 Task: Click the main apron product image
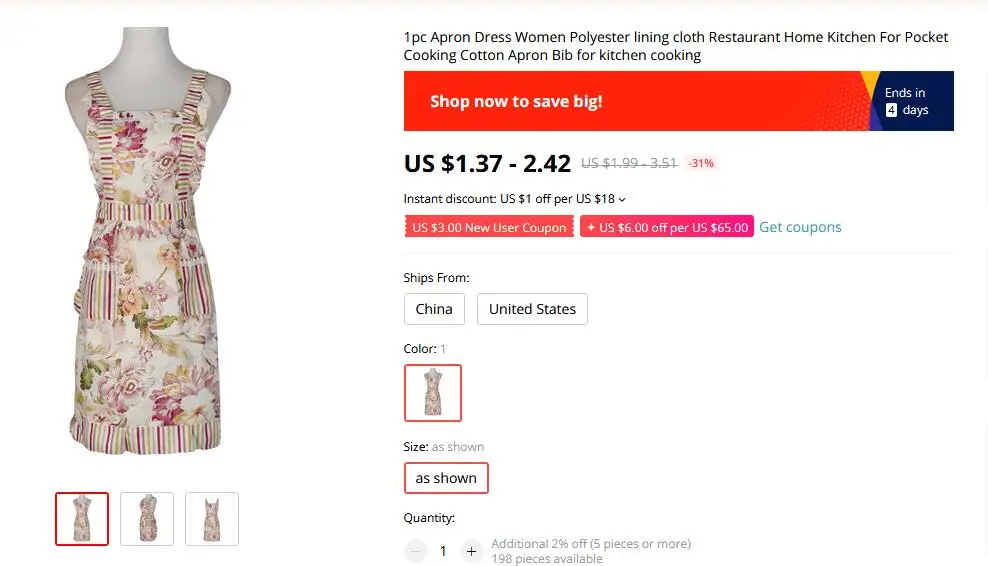click(147, 241)
